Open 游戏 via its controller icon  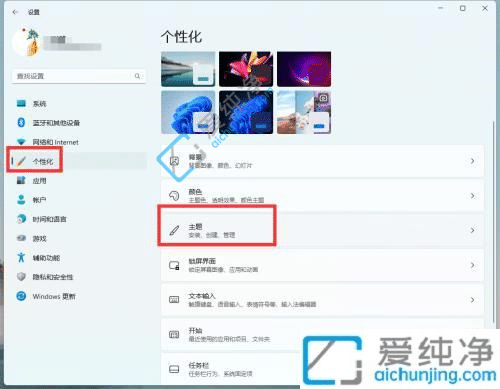(x=21, y=238)
